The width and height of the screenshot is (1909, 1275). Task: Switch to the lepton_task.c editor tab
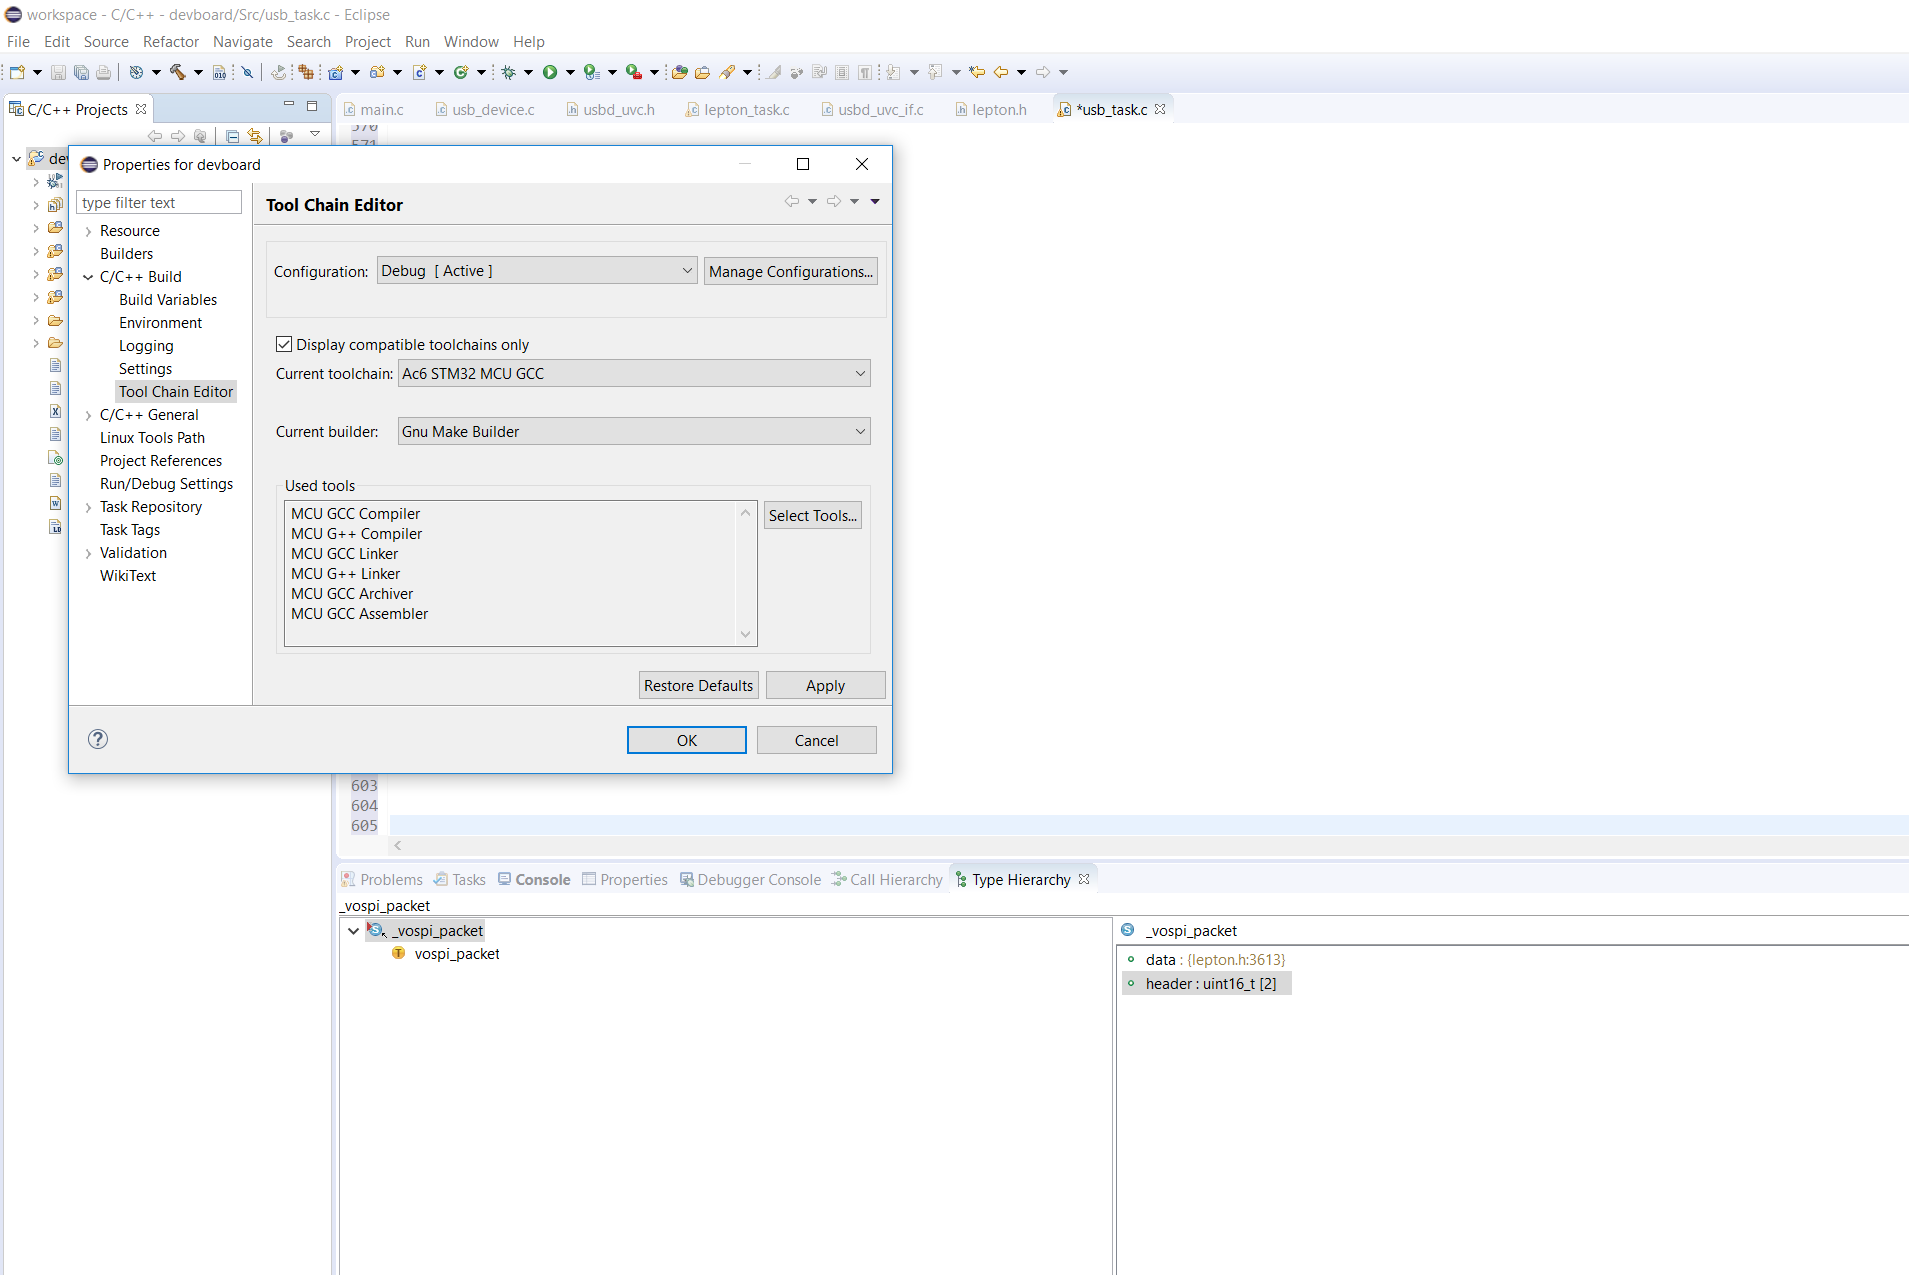pyautogui.click(x=738, y=109)
